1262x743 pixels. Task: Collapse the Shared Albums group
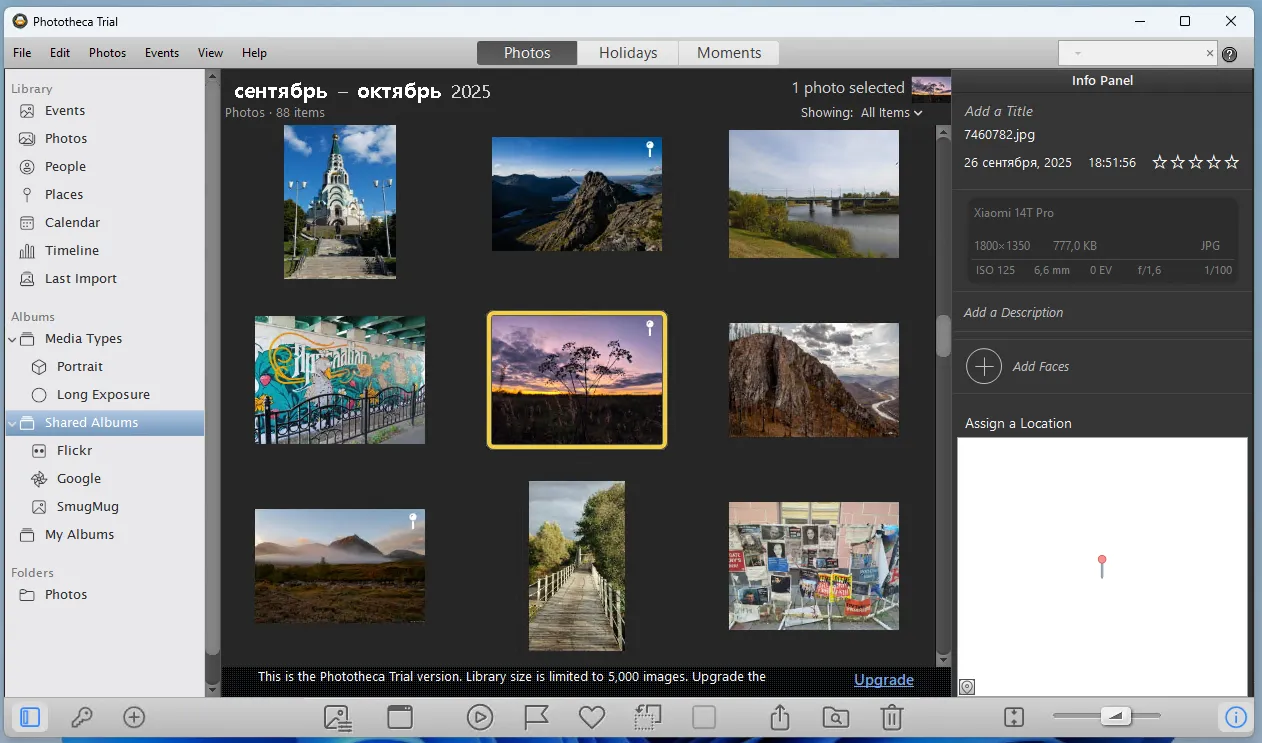point(13,423)
